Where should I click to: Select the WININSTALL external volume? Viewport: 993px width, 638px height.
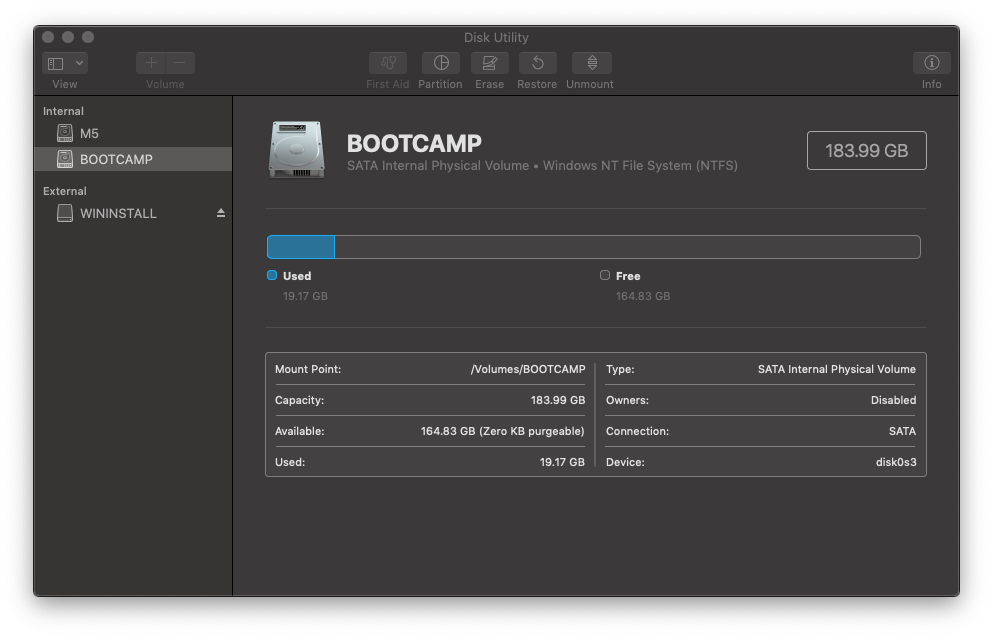118,213
